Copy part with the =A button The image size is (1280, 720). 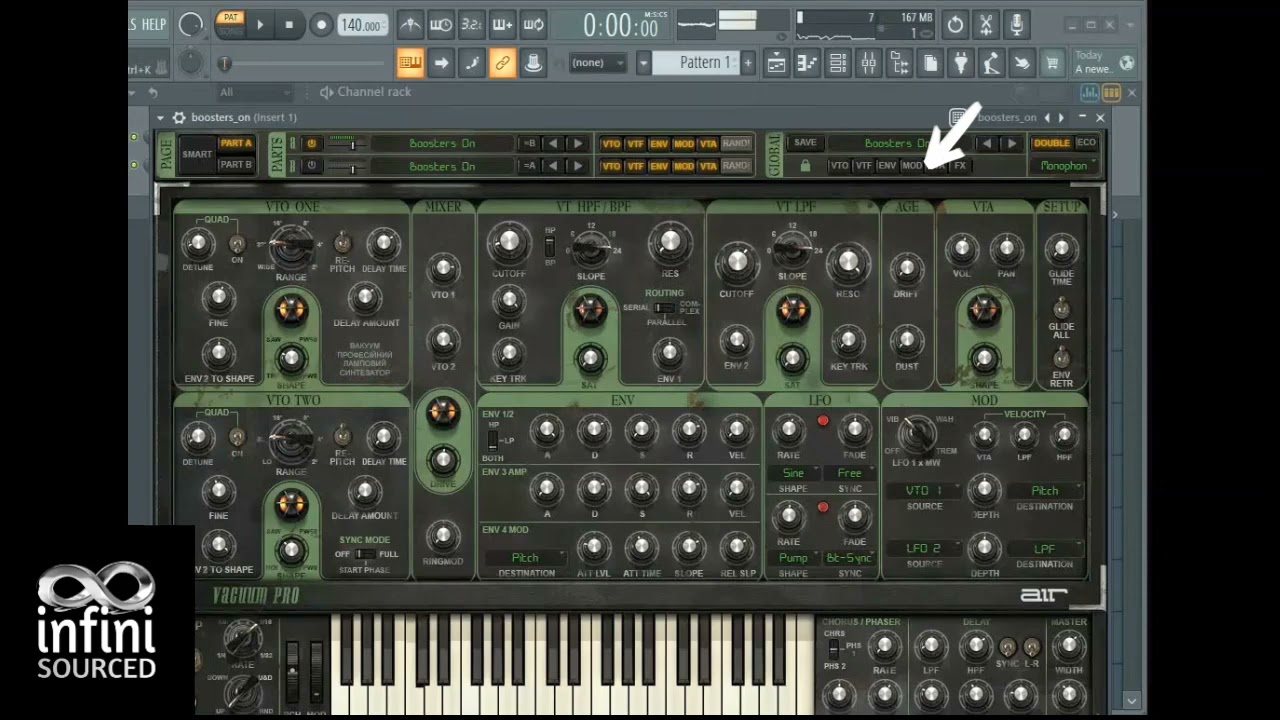pos(530,166)
